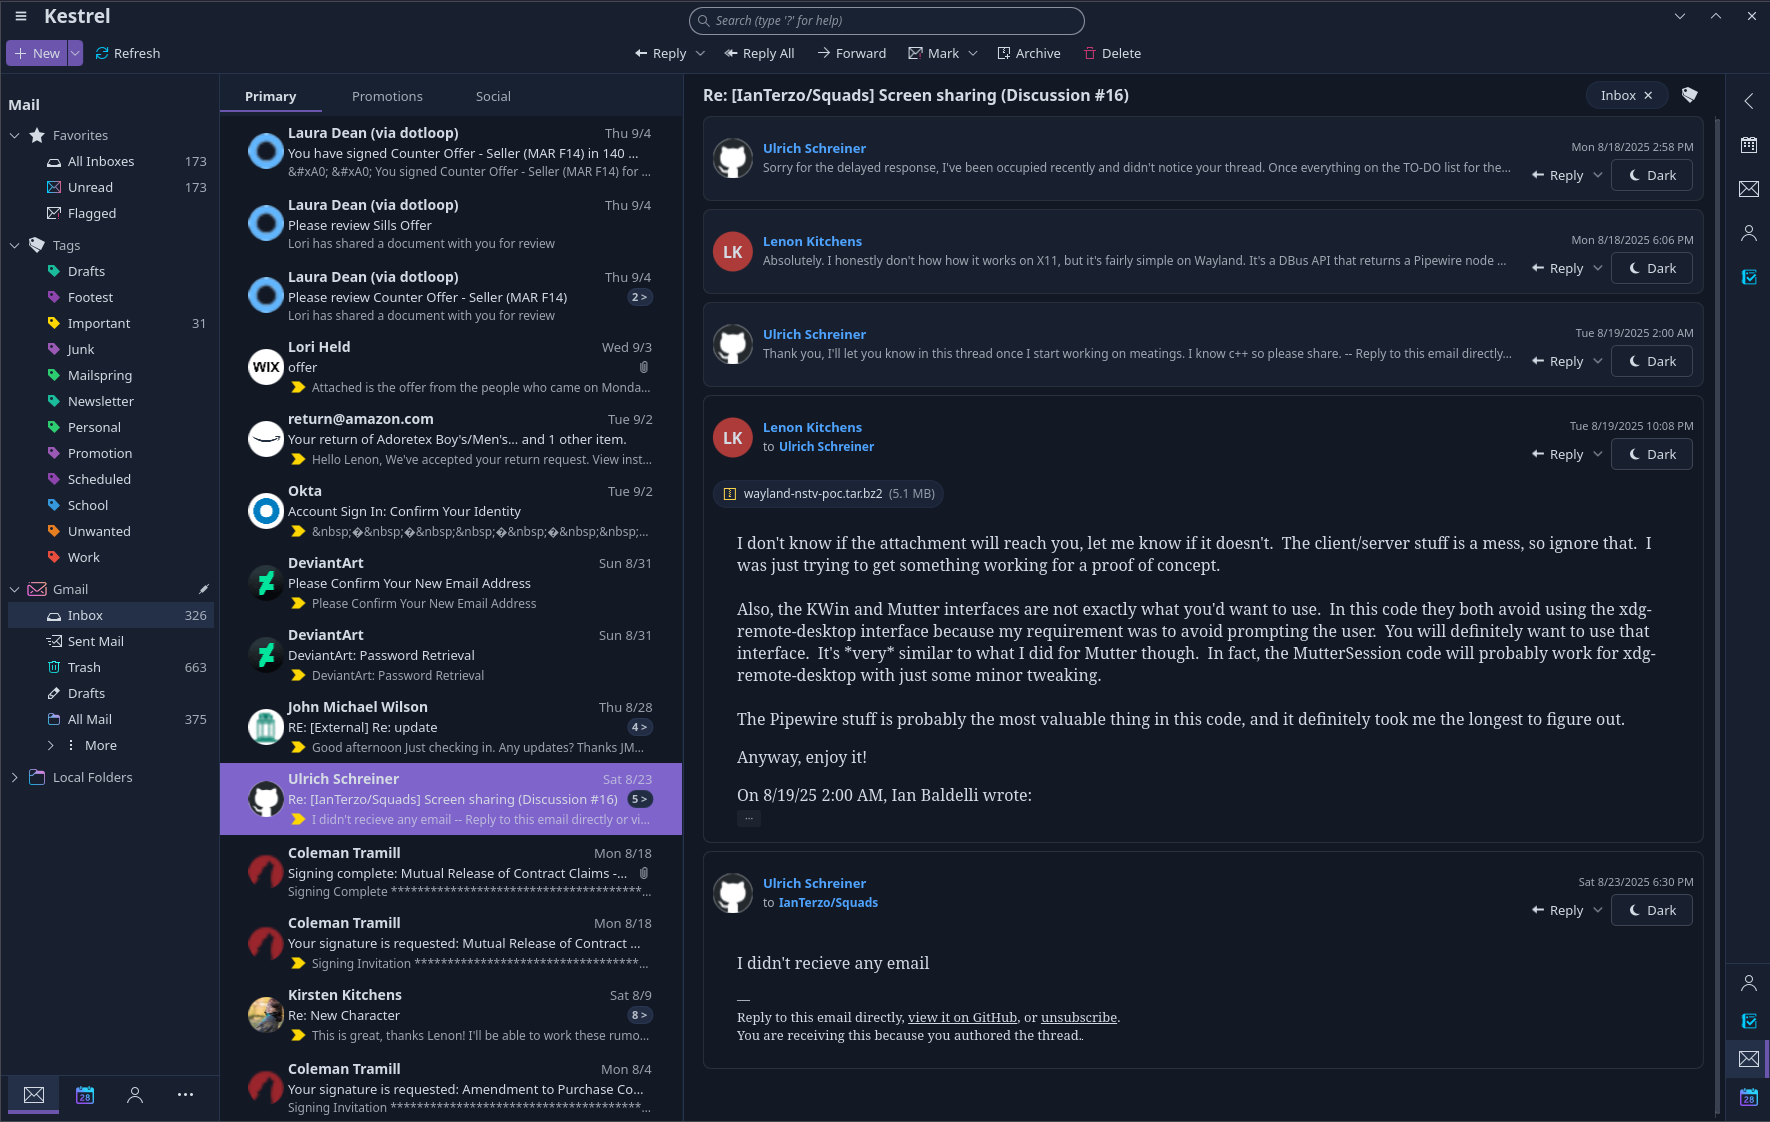
Task: Collapse the Gmail account folder list
Action: tap(14, 589)
